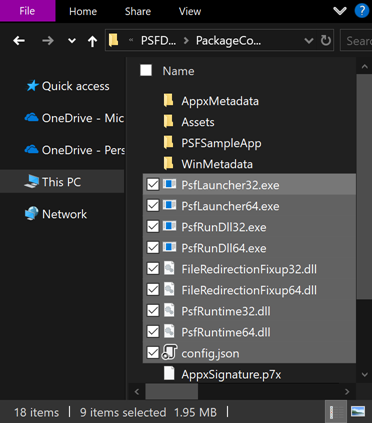Click the config.json script file icon
The width and height of the screenshot is (372, 423).
[169, 352]
